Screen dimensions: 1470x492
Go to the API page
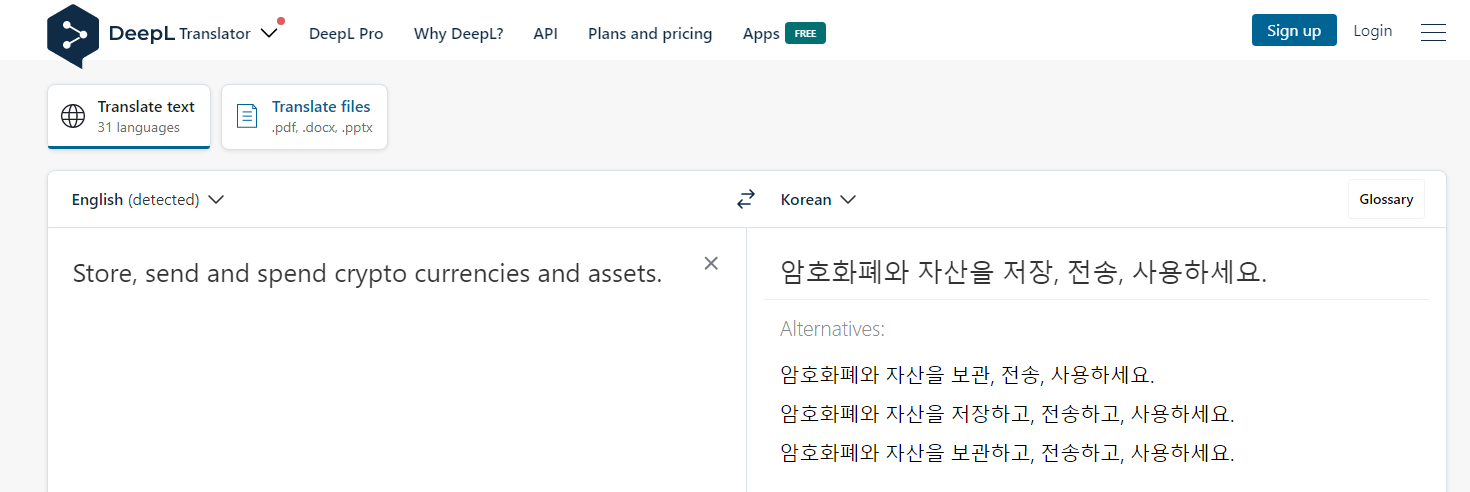[545, 33]
